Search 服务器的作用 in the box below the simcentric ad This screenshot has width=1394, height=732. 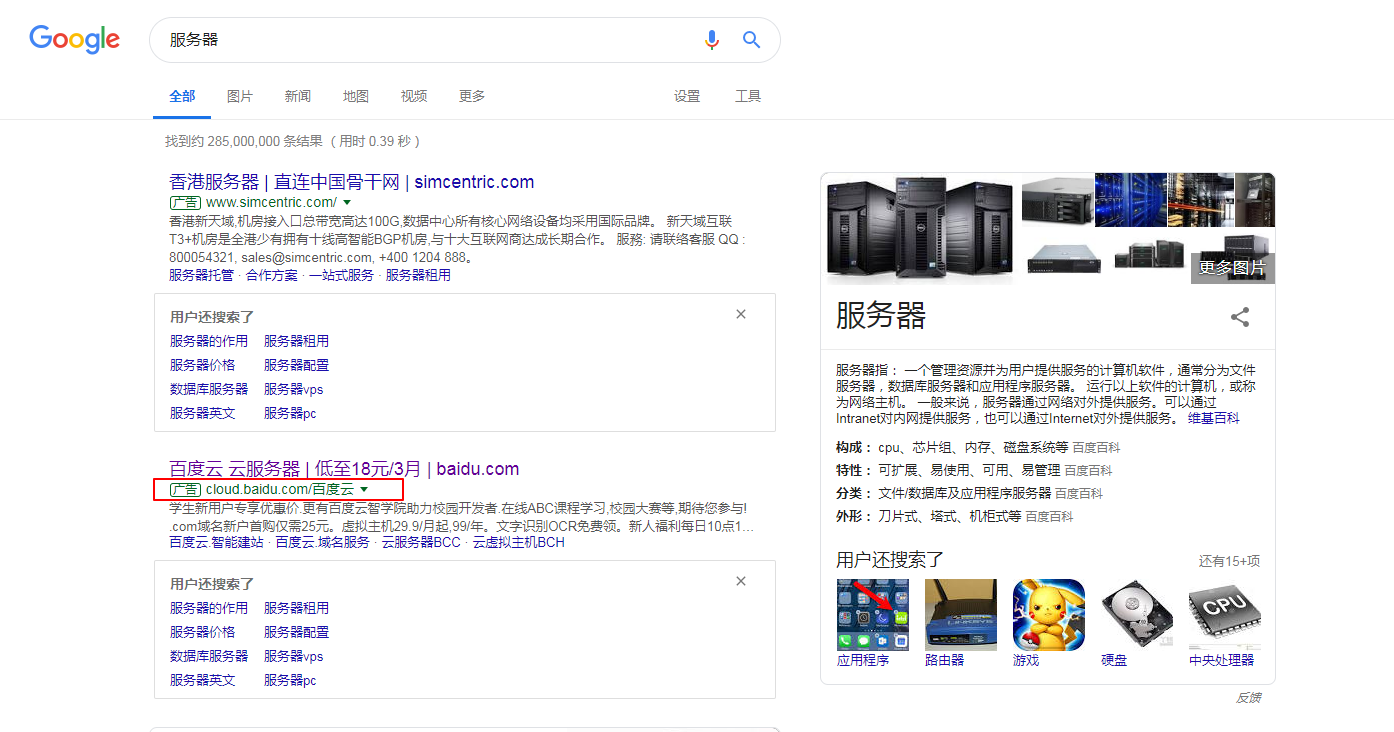click(x=209, y=341)
